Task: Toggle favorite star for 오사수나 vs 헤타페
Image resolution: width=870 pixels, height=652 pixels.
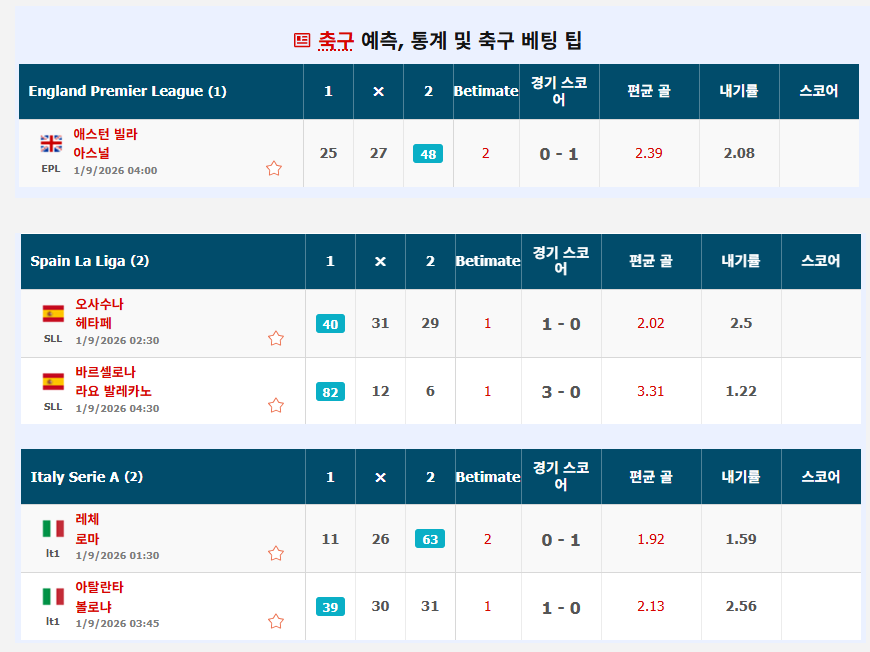Action: [276, 338]
